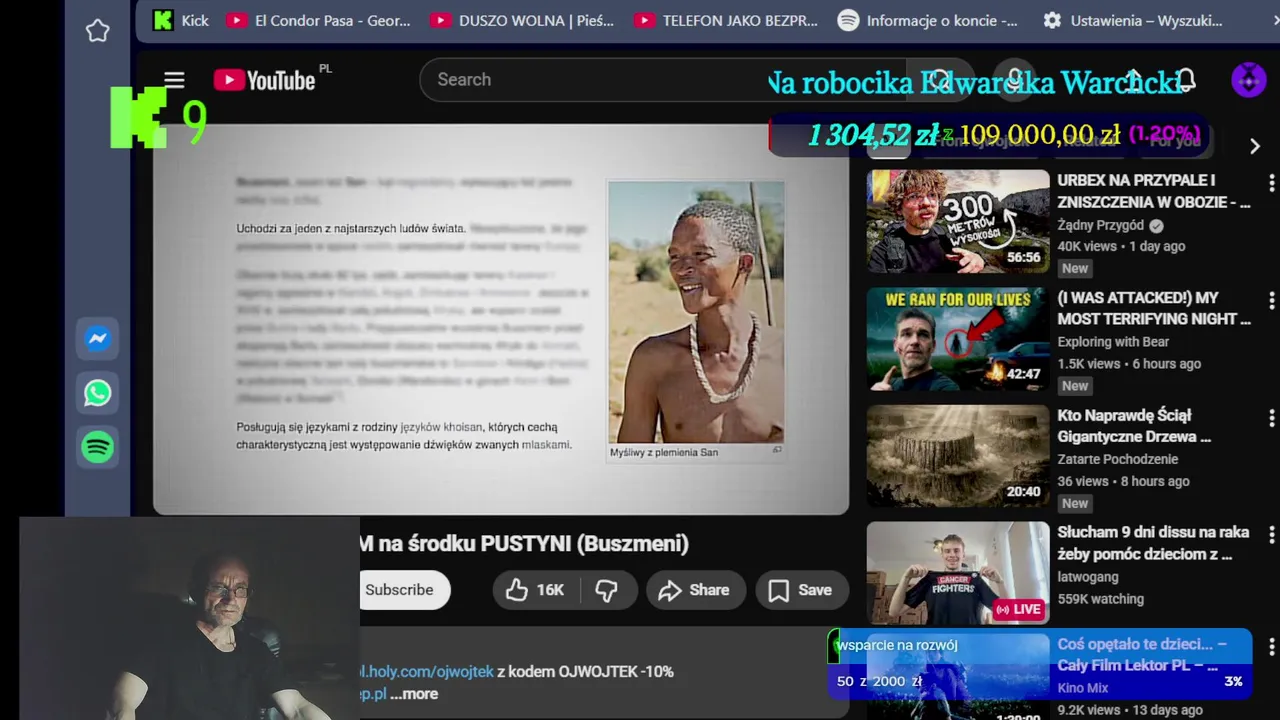
Task: Switch to Ustawienia – Wyszuki... tab
Action: tap(1133, 20)
